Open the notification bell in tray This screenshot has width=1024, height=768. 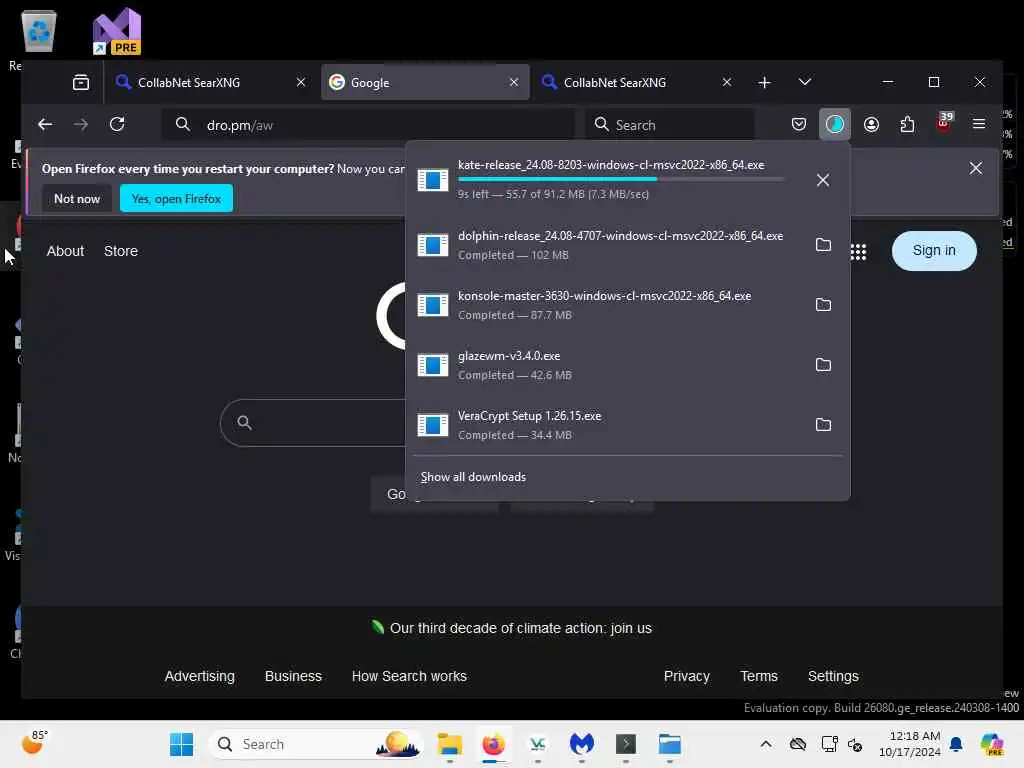956,744
